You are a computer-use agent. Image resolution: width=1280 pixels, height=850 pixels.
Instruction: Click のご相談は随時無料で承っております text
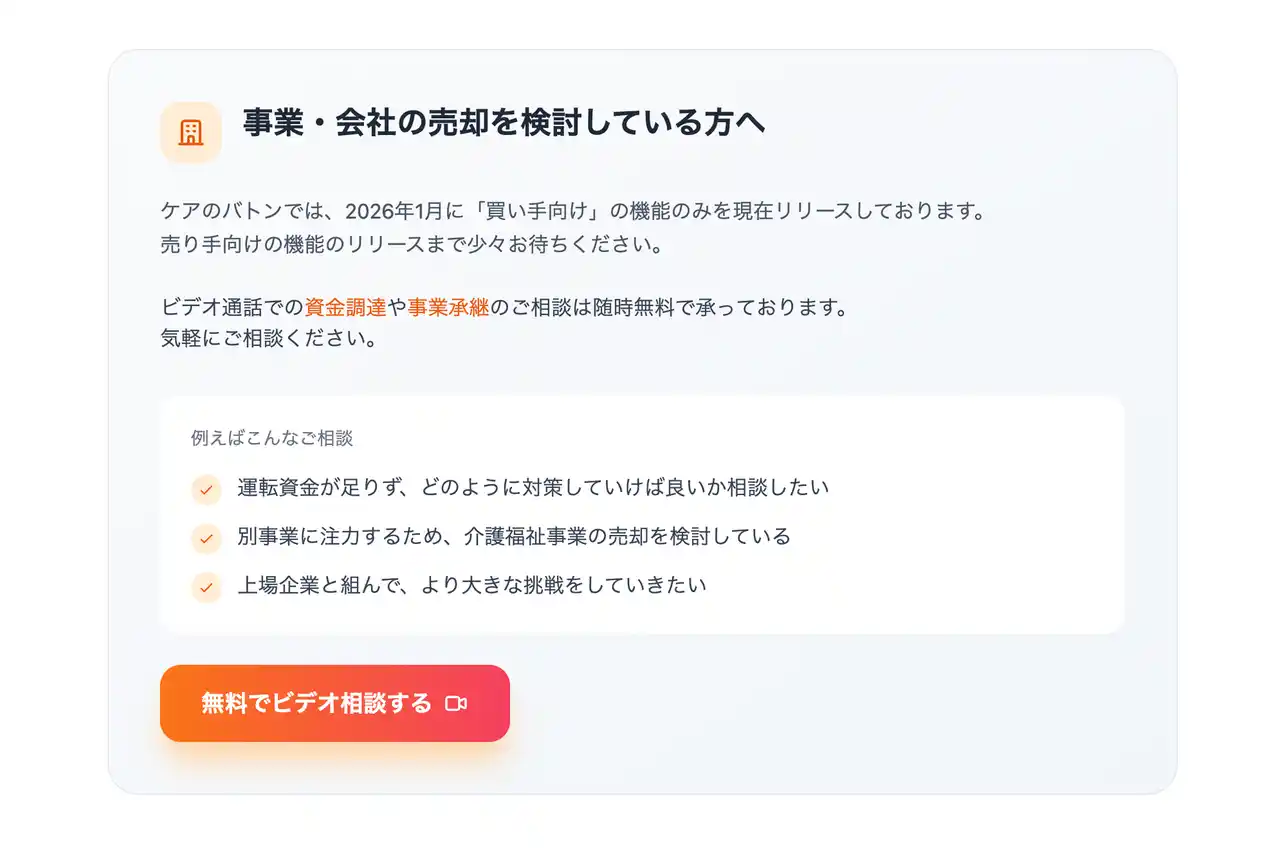(x=668, y=308)
